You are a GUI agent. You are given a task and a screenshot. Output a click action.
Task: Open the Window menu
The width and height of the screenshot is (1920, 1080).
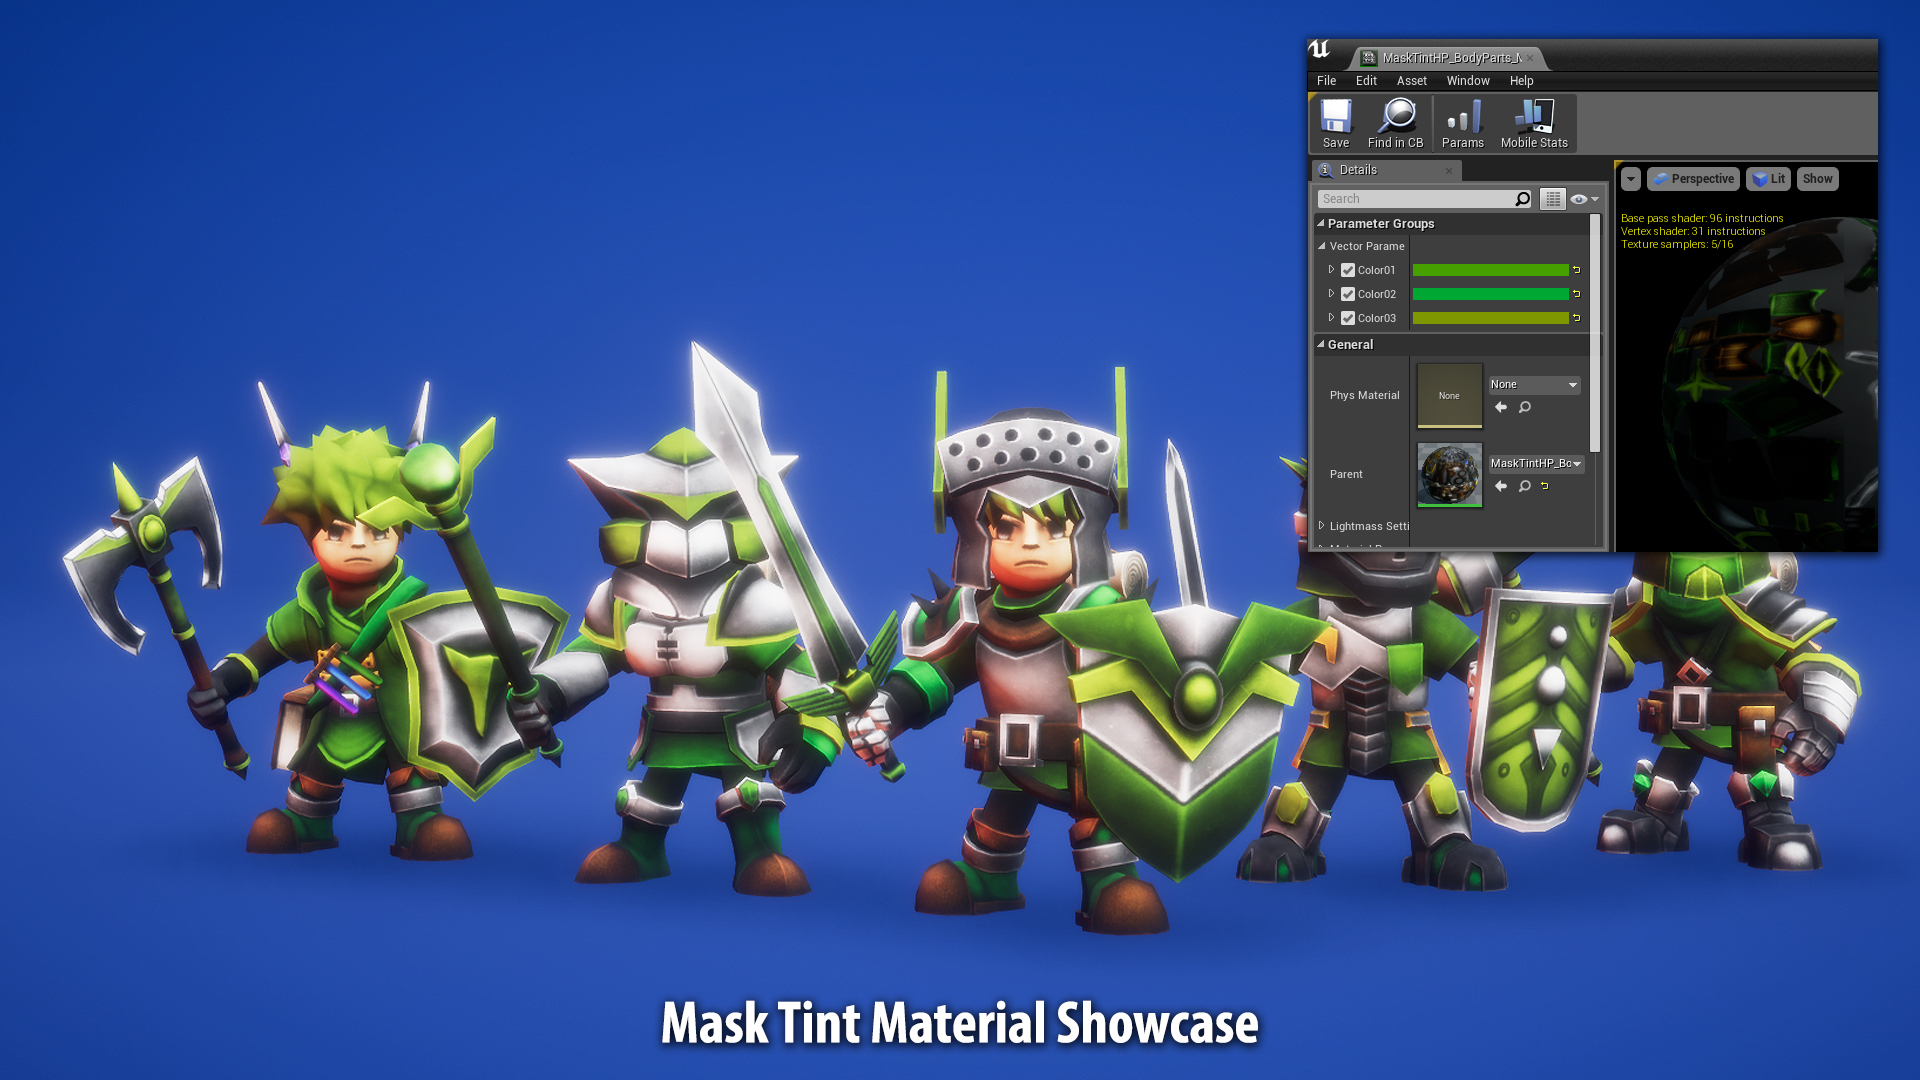click(x=1467, y=81)
